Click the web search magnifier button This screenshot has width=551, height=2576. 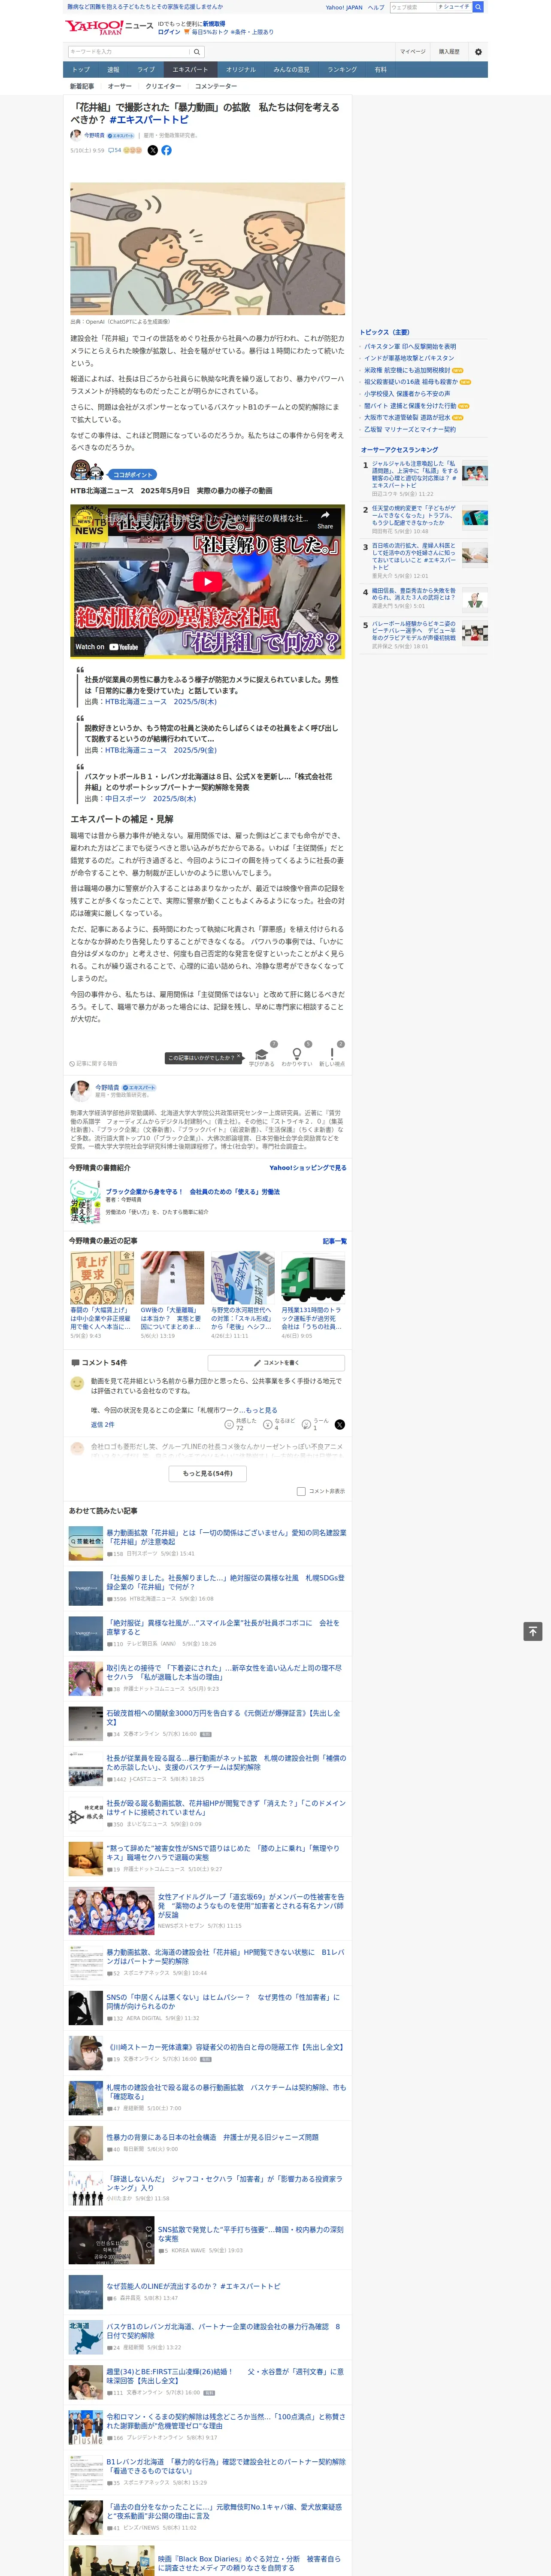tap(478, 7)
